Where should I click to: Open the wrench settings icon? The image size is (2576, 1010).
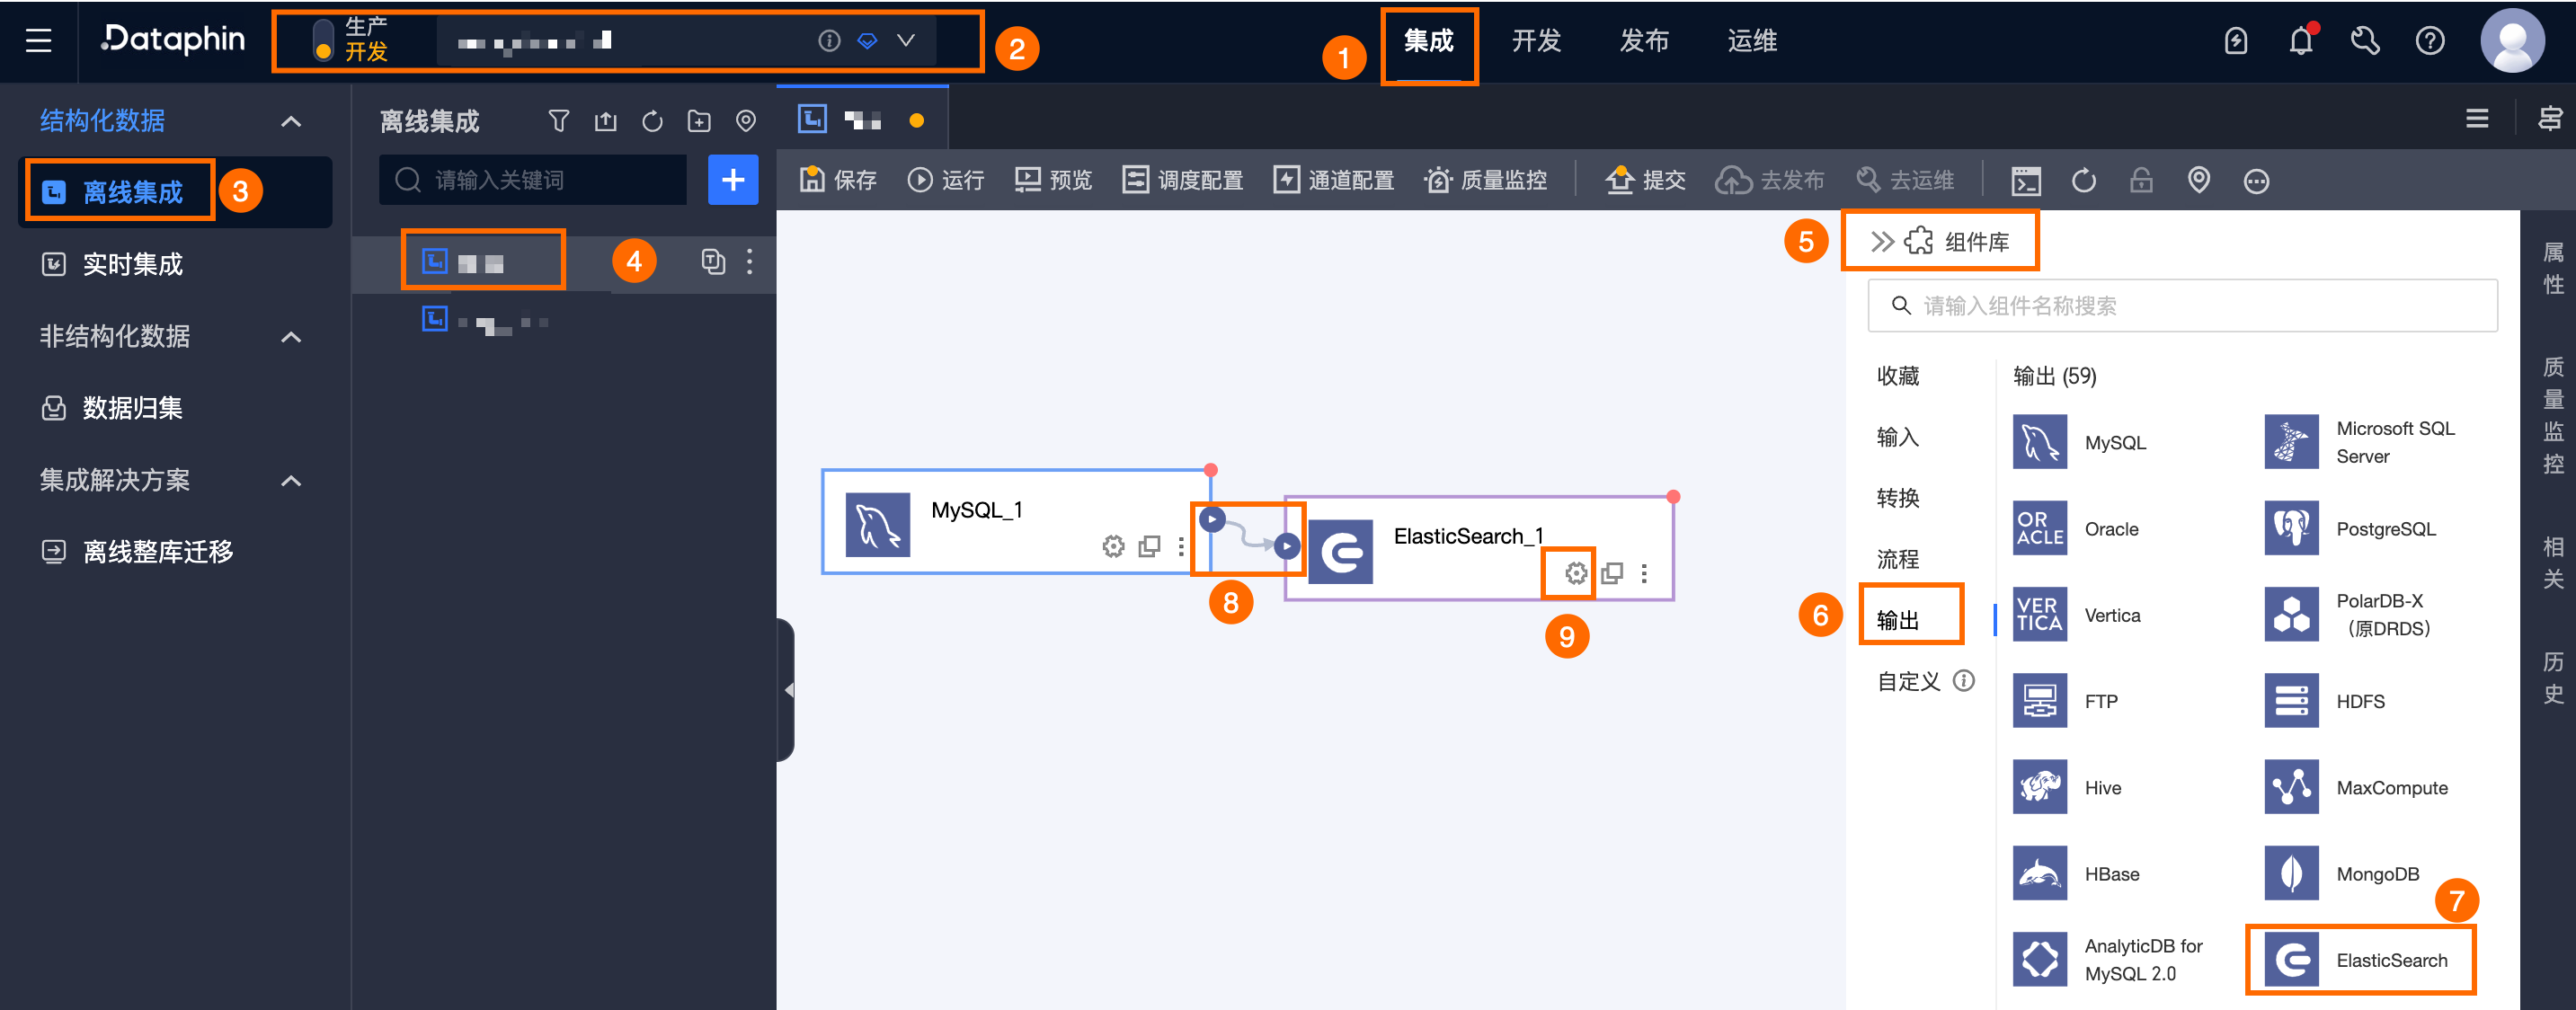tap(2365, 41)
